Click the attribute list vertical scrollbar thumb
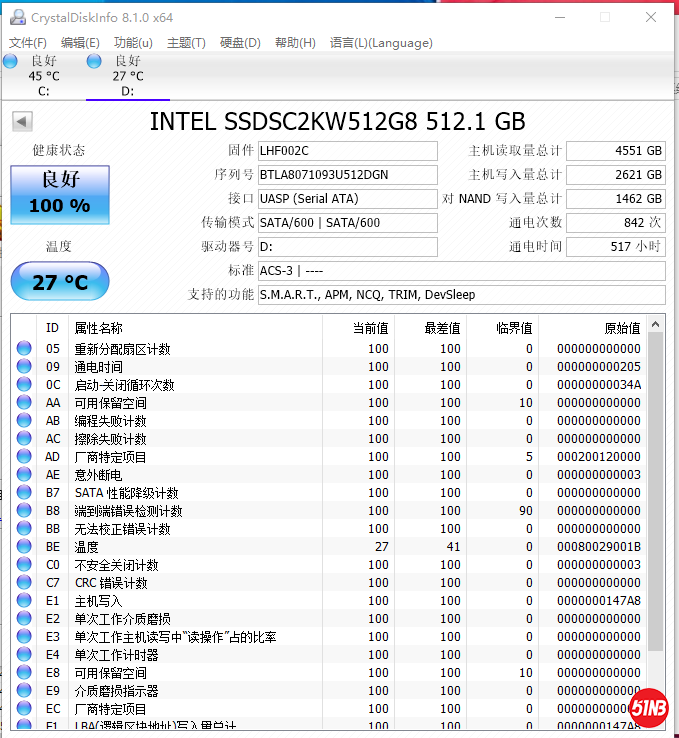 (x=655, y=492)
